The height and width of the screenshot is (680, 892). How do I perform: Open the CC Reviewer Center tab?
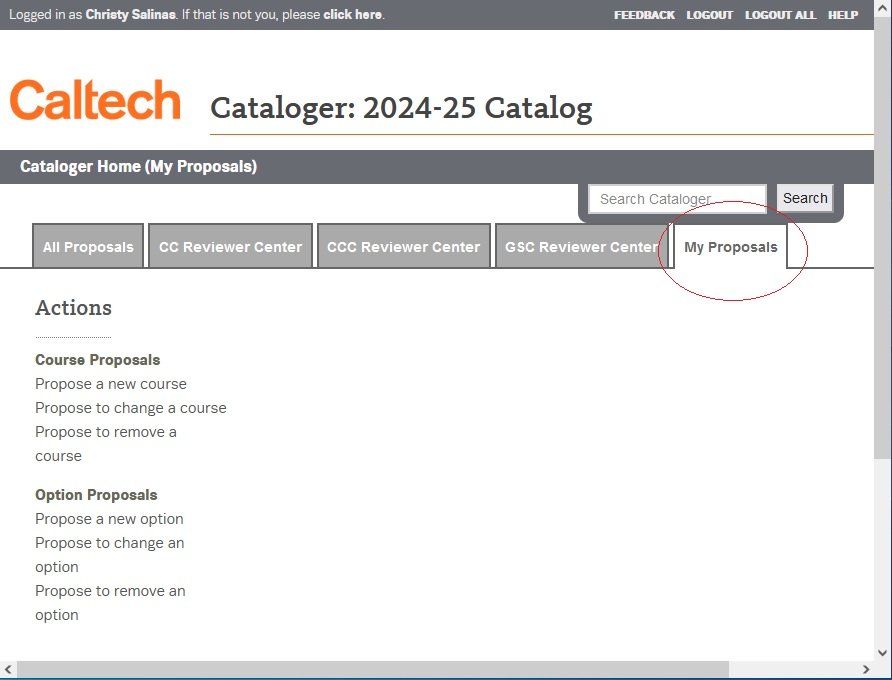click(x=230, y=247)
